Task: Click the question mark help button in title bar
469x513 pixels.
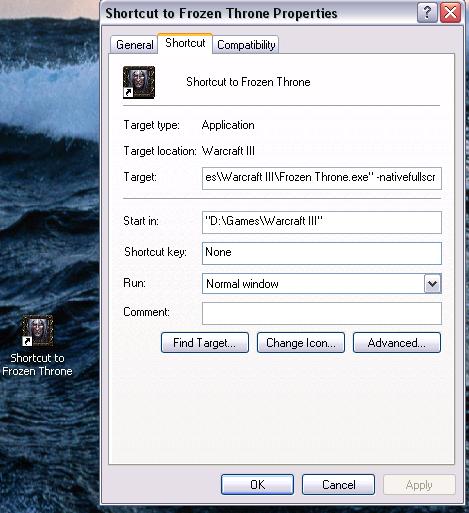Action: click(427, 13)
